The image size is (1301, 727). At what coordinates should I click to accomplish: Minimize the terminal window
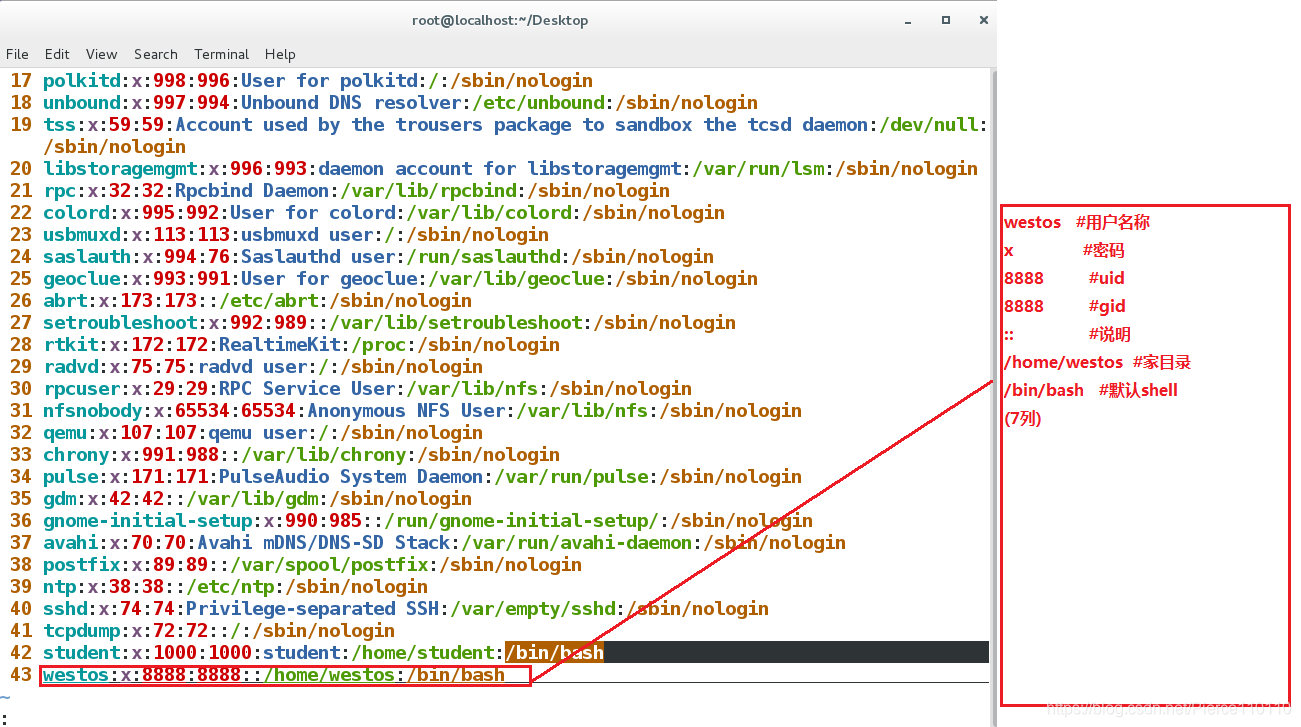point(907,20)
